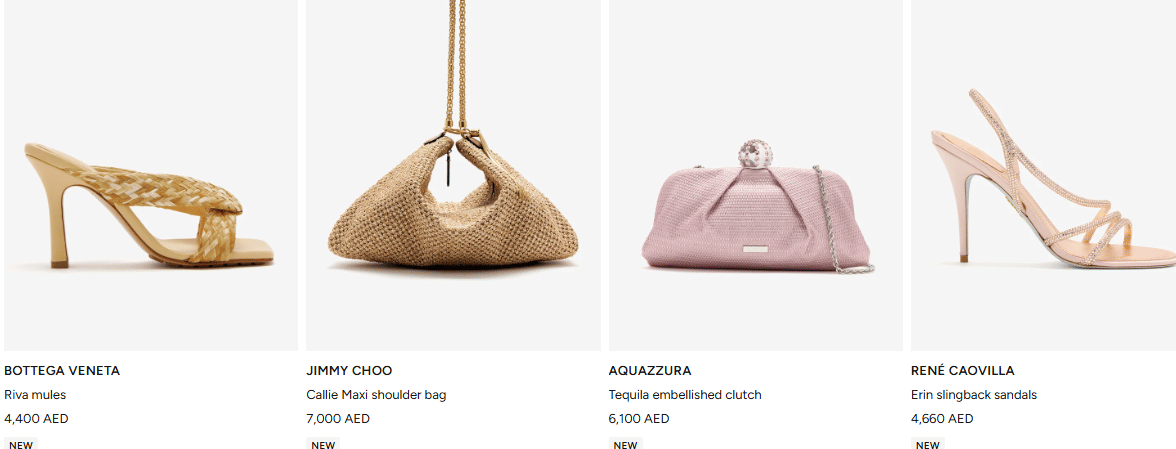Screen dimensions: 1176x449
Task: Click the 4,660 AED price
Action: pyautogui.click(x=942, y=419)
